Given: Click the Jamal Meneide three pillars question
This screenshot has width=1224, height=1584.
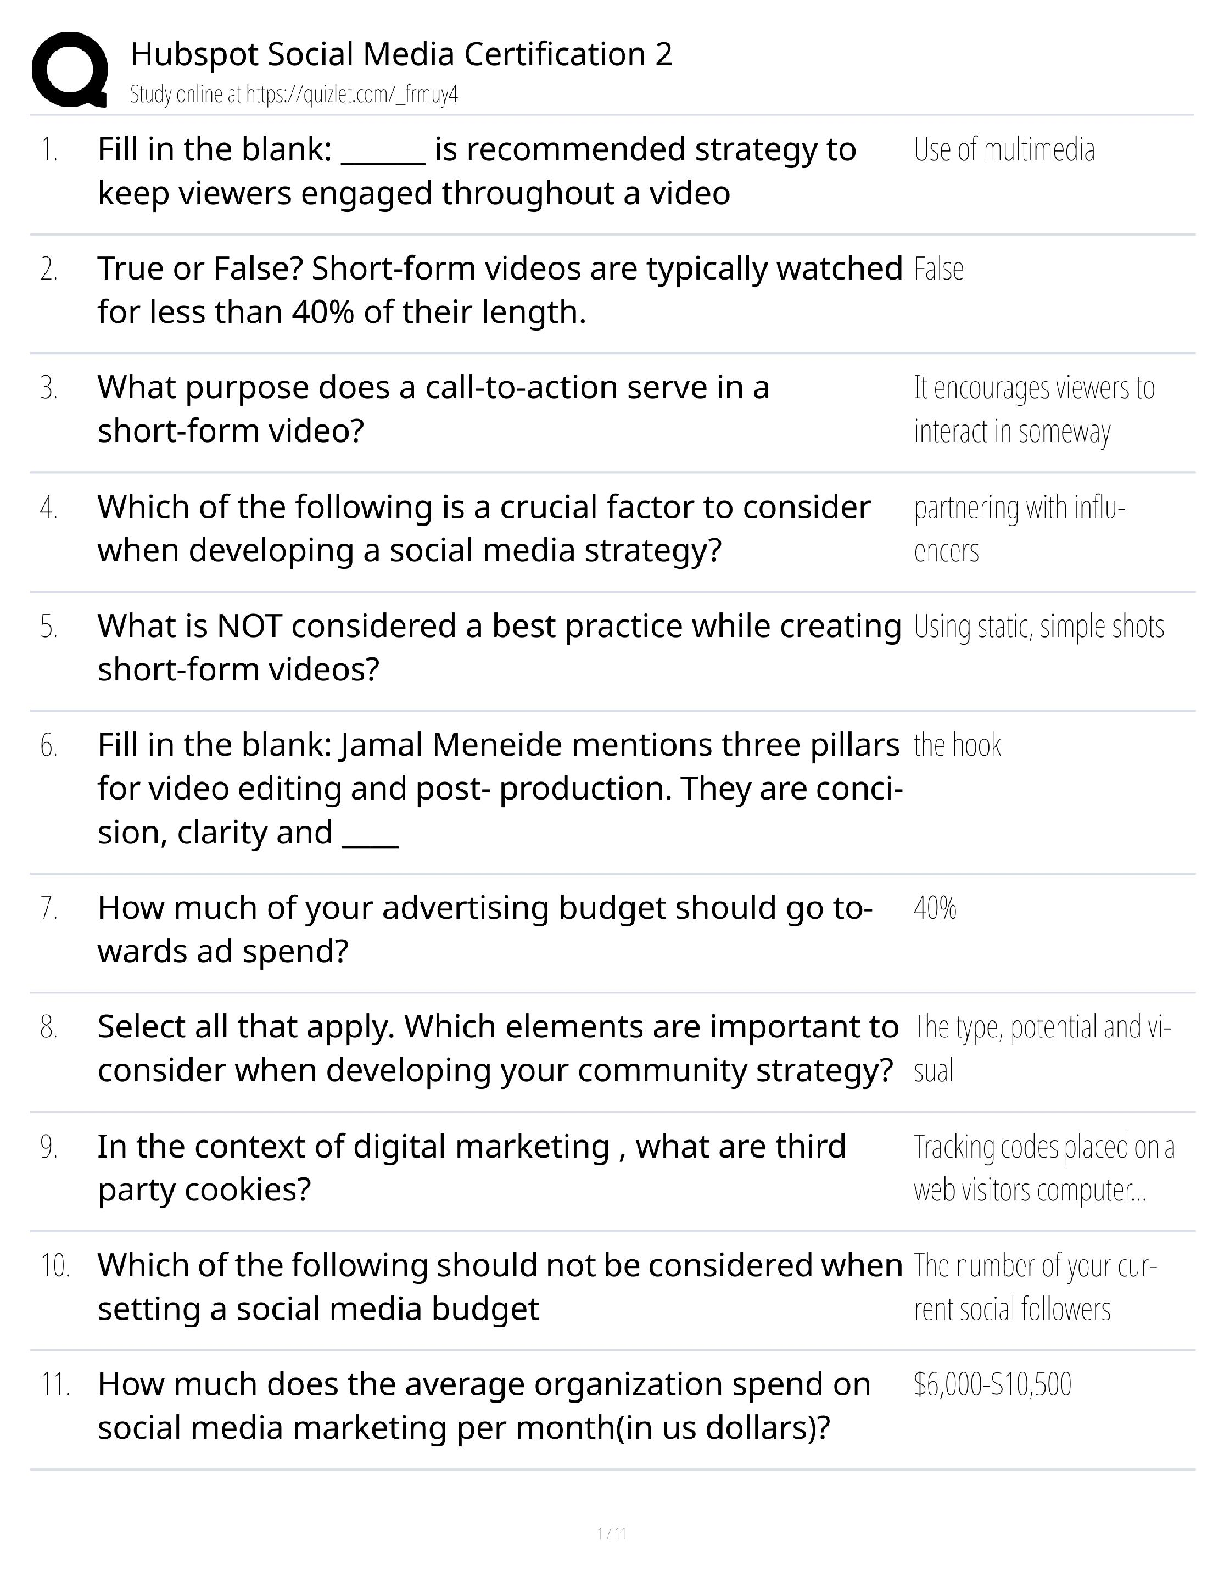Looking at the screenshot, I should [499, 788].
